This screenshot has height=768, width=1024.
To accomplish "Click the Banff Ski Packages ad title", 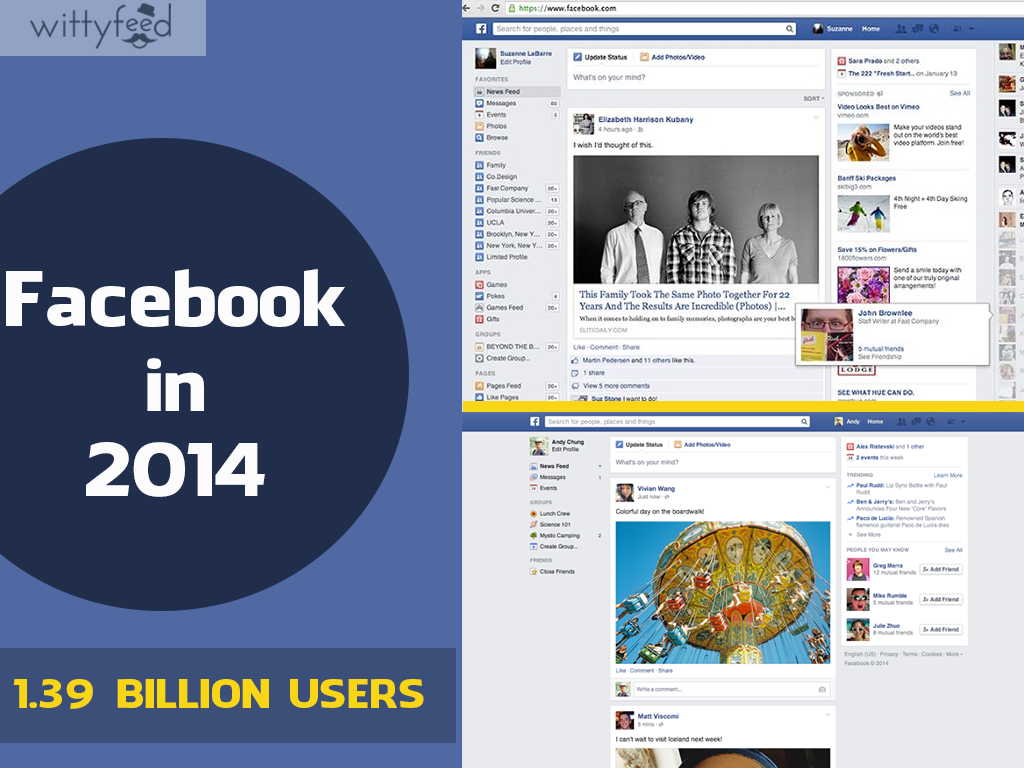I will click(867, 178).
